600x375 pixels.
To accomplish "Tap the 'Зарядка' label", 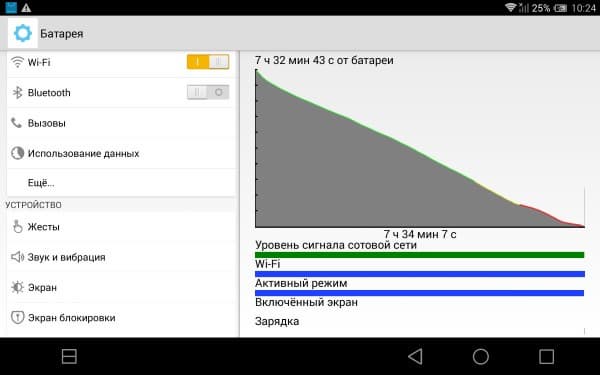I will (277, 321).
